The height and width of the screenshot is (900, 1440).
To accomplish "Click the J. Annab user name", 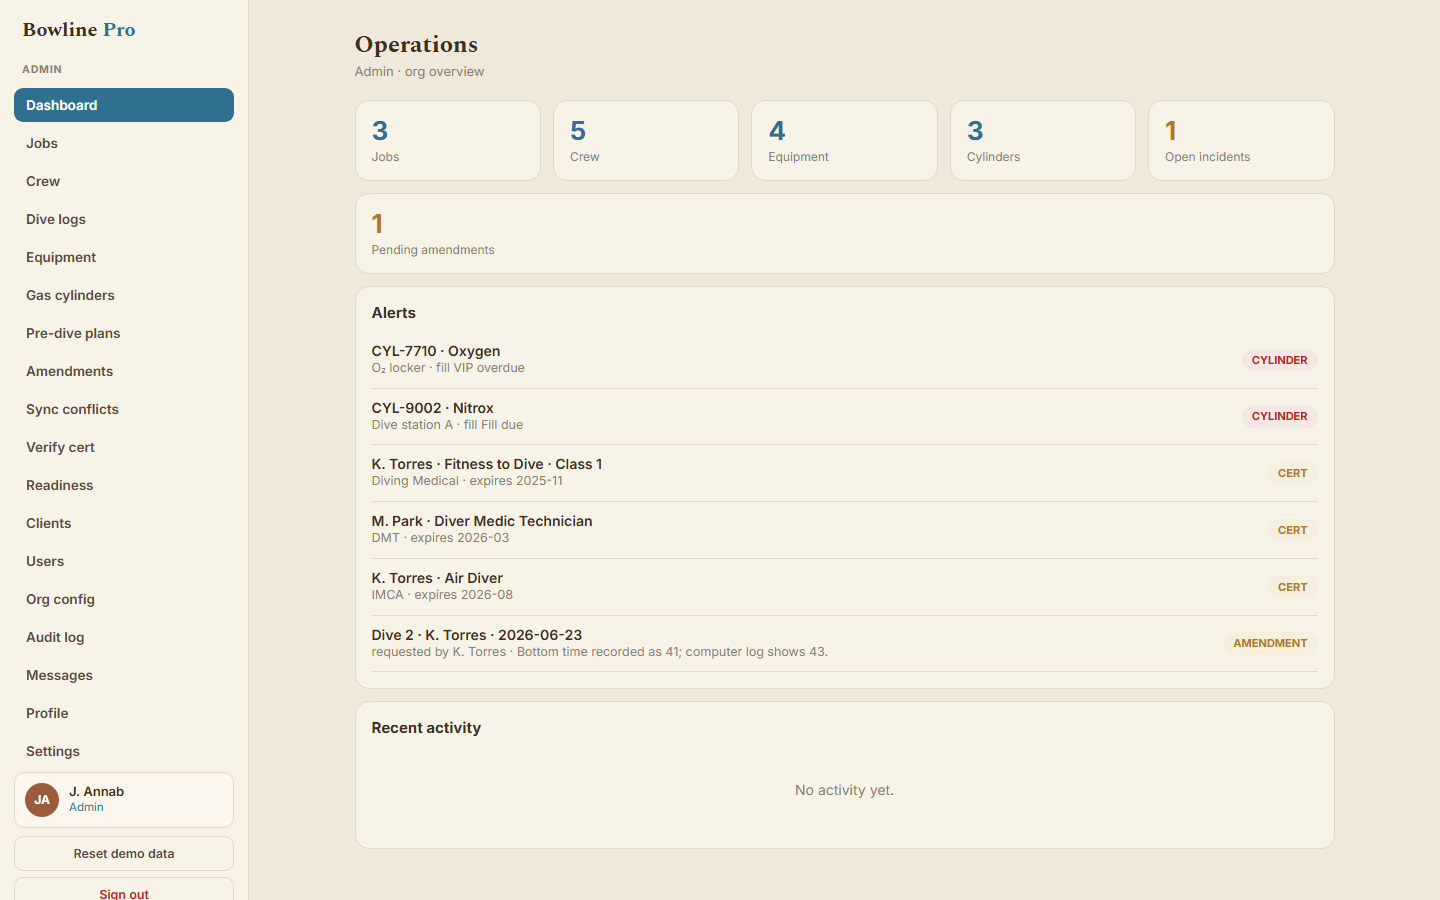I will [x=96, y=791].
